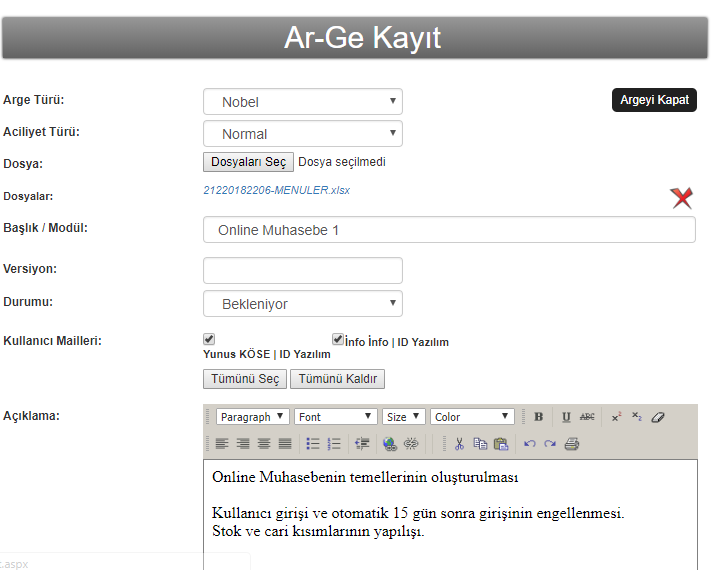Apply subscript formatting
Screen dimensions: 720x570
click(637, 417)
